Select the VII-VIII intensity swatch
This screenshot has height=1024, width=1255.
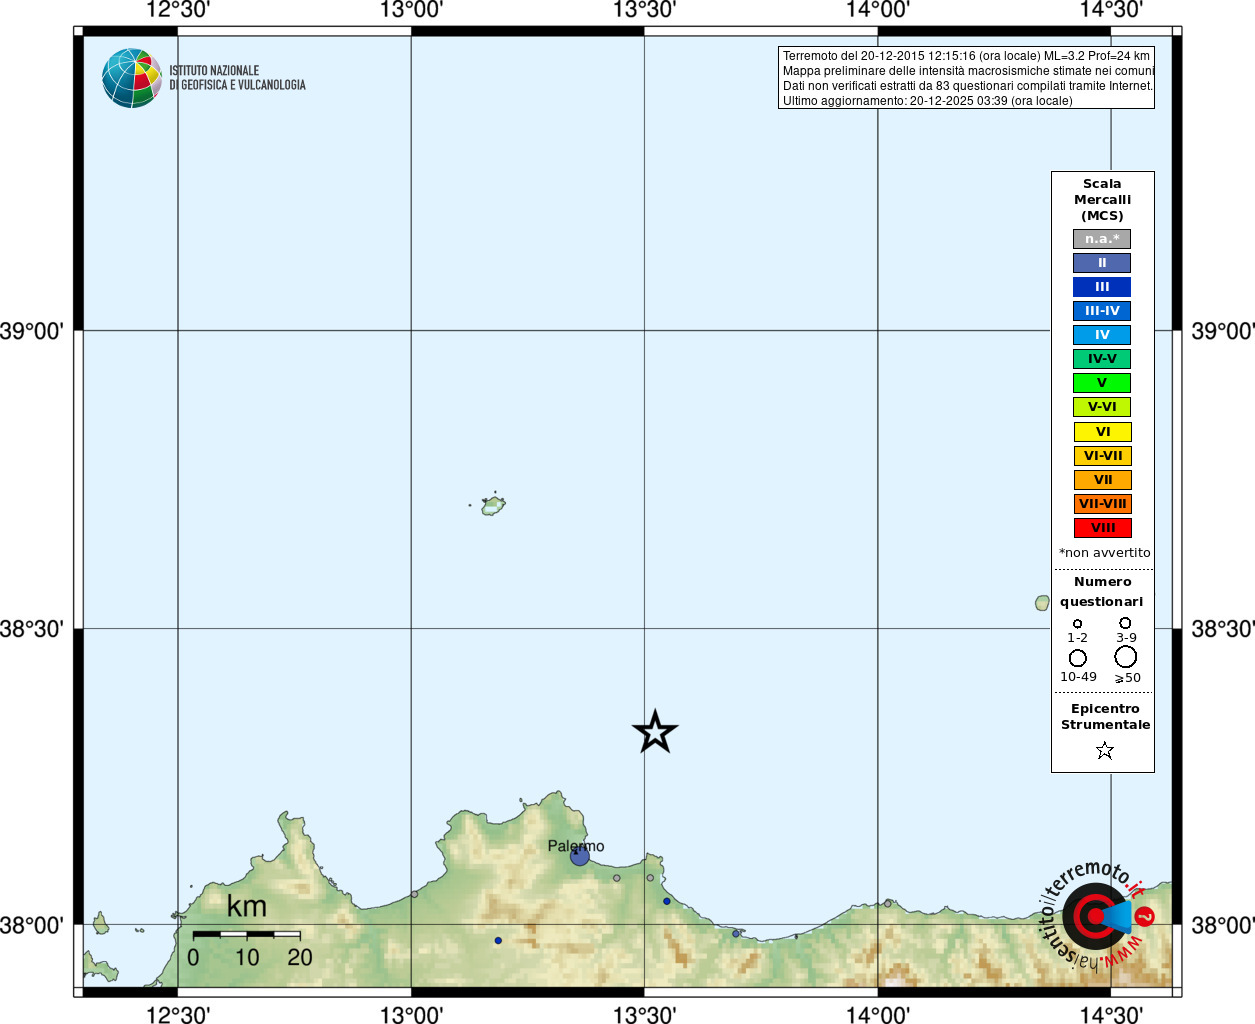point(1103,504)
